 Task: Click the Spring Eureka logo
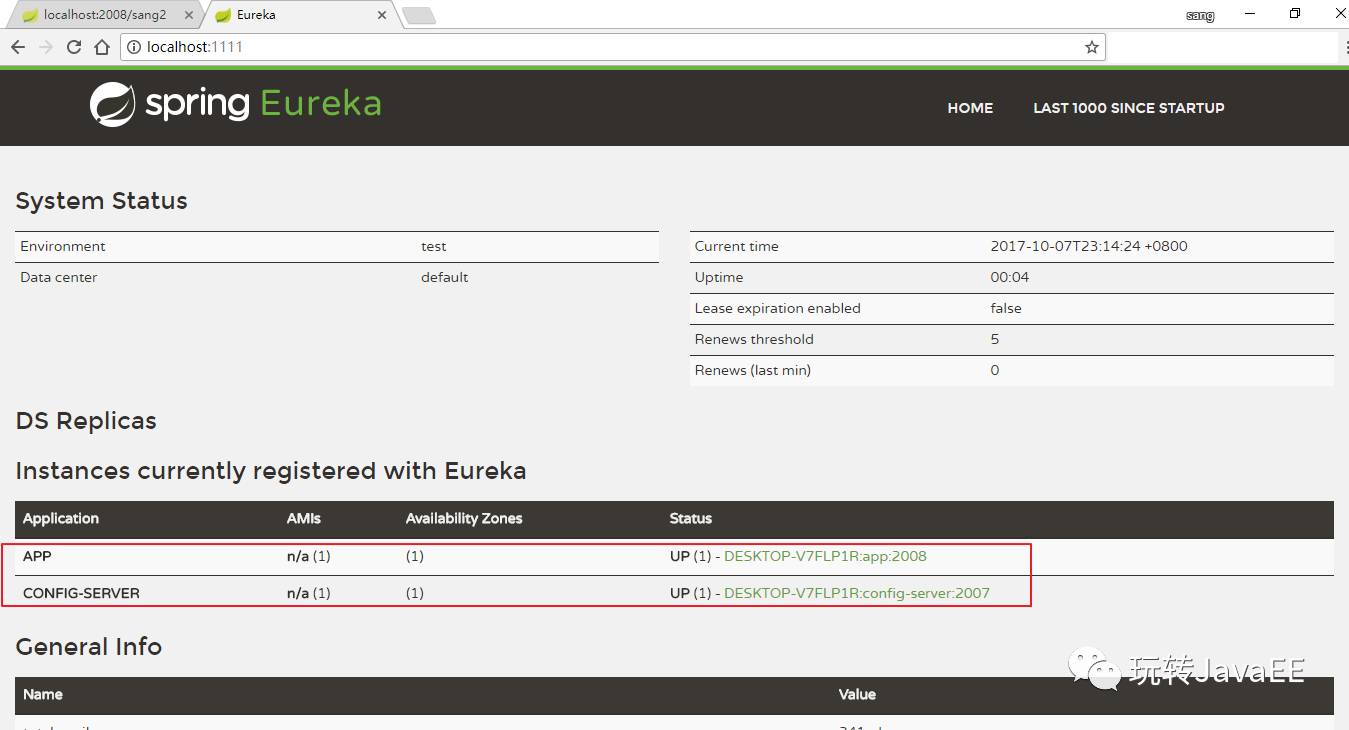point(235,104)
